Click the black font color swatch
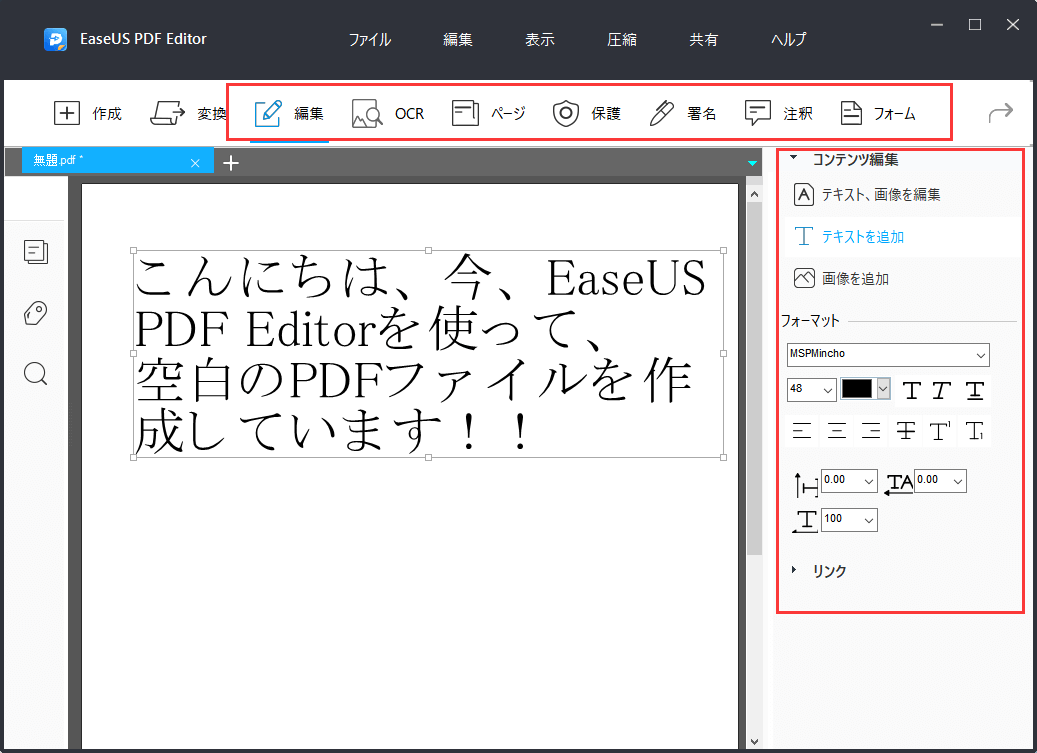 click(x=857, y=389)
